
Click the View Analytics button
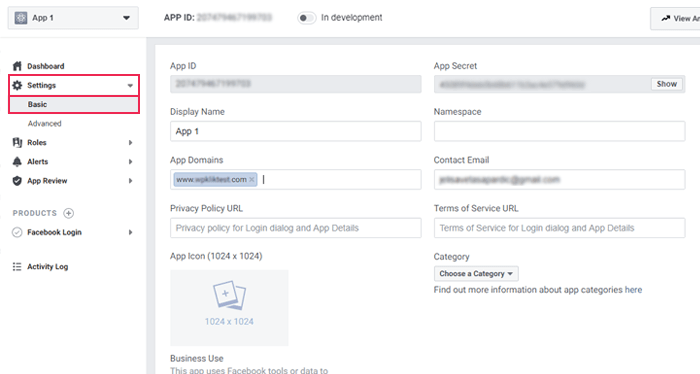[675, 18]
